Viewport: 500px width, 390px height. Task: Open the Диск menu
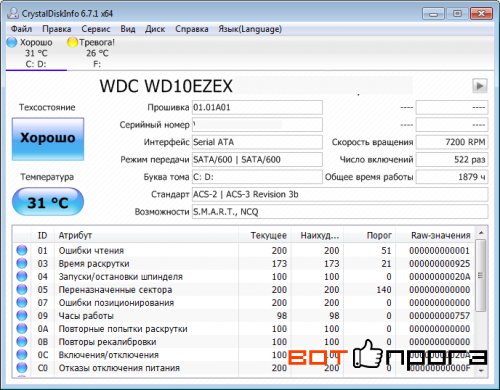[155, 29]
